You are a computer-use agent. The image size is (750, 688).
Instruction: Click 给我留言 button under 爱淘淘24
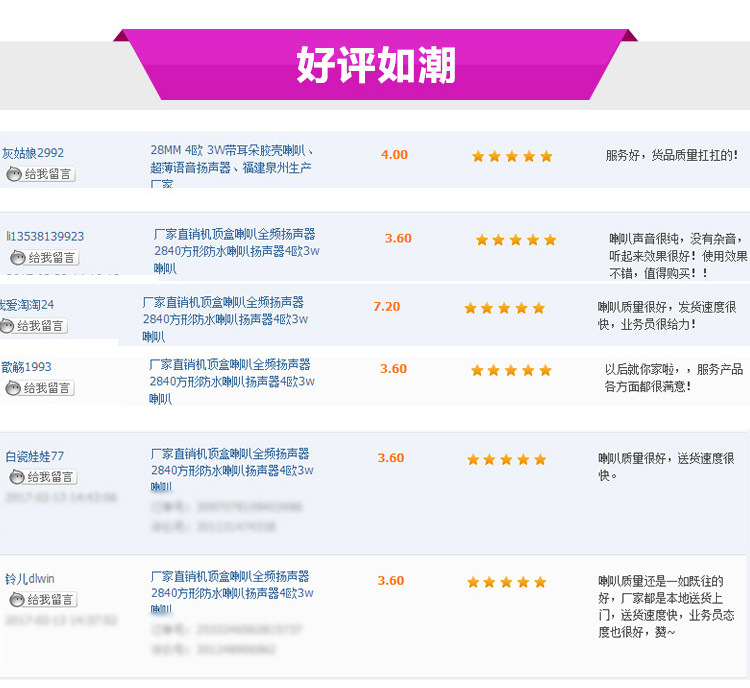pyautogui.click(x=33, y=326)
